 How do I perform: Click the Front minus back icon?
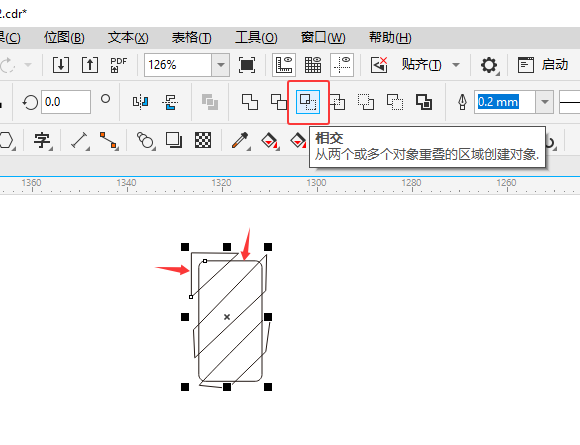pyautogui.click(x=366, y=102)
